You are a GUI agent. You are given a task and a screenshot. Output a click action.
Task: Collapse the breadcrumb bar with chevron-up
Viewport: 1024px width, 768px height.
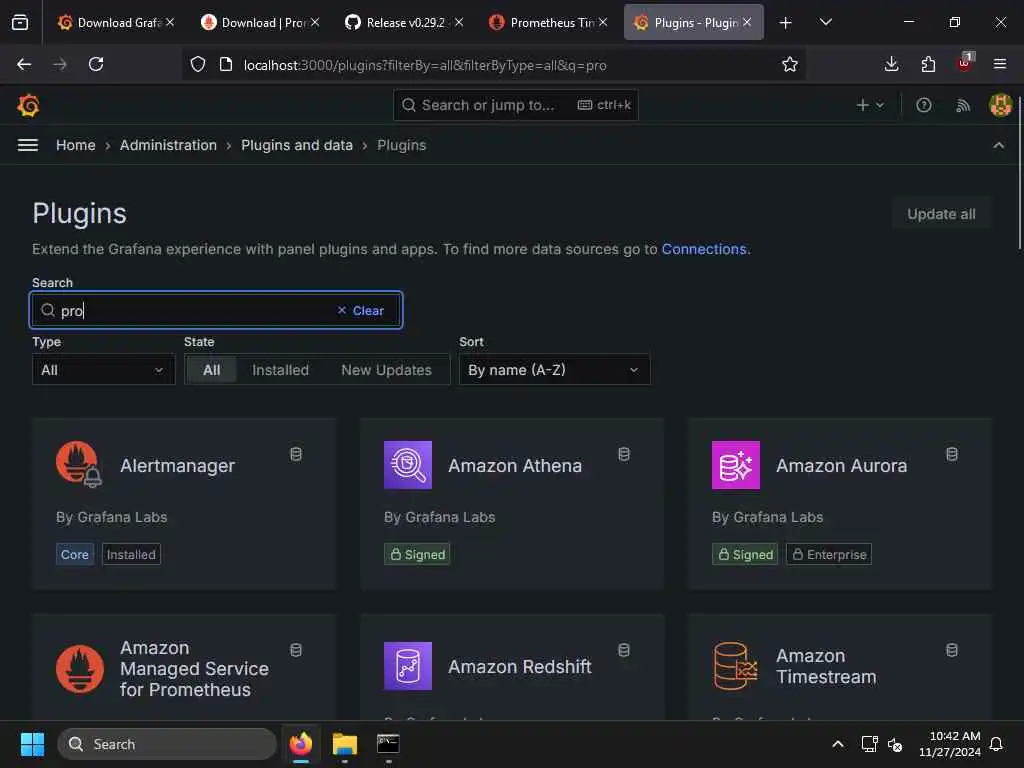coord(999,145)
